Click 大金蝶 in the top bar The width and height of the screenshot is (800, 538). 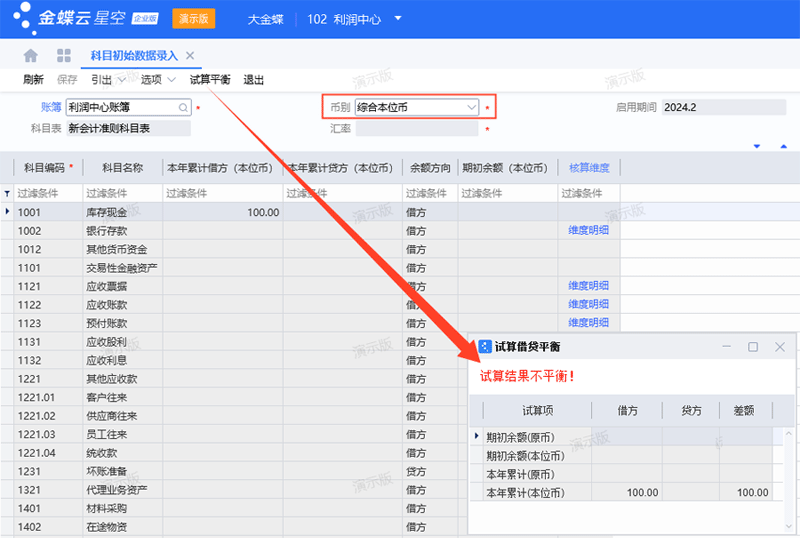point(265,19)
